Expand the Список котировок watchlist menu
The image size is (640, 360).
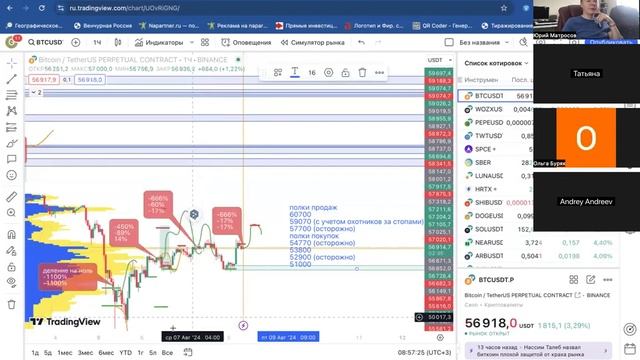pos(496,63)
